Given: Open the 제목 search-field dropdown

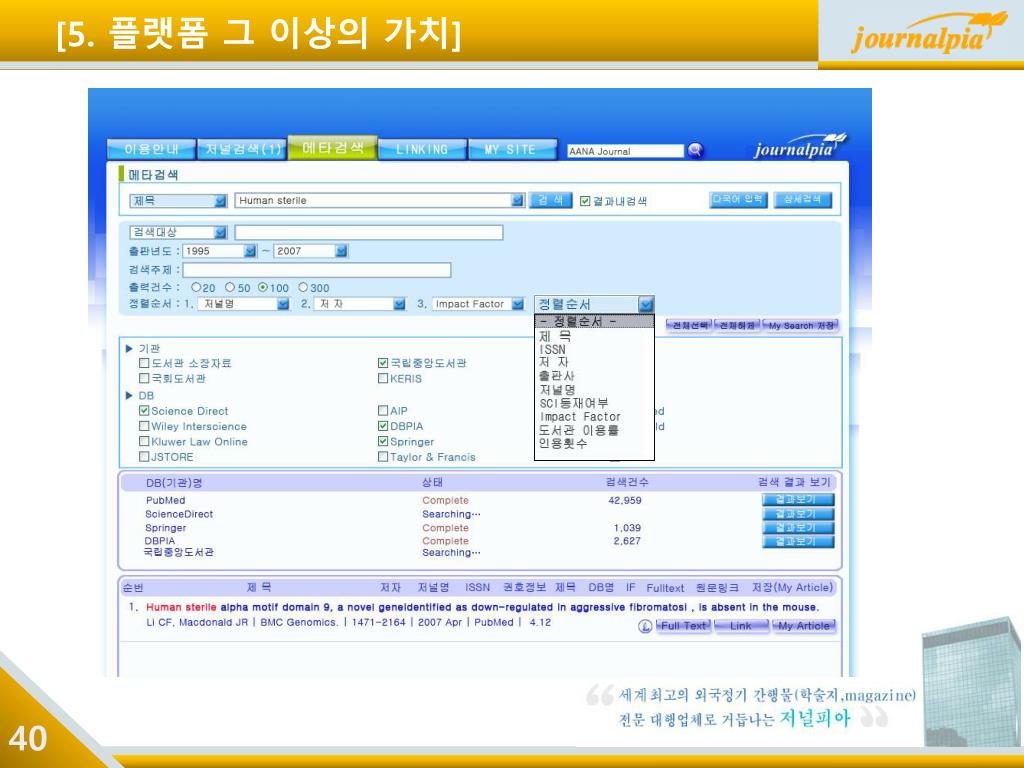Looking at the screenshot, I should point(220,200).
